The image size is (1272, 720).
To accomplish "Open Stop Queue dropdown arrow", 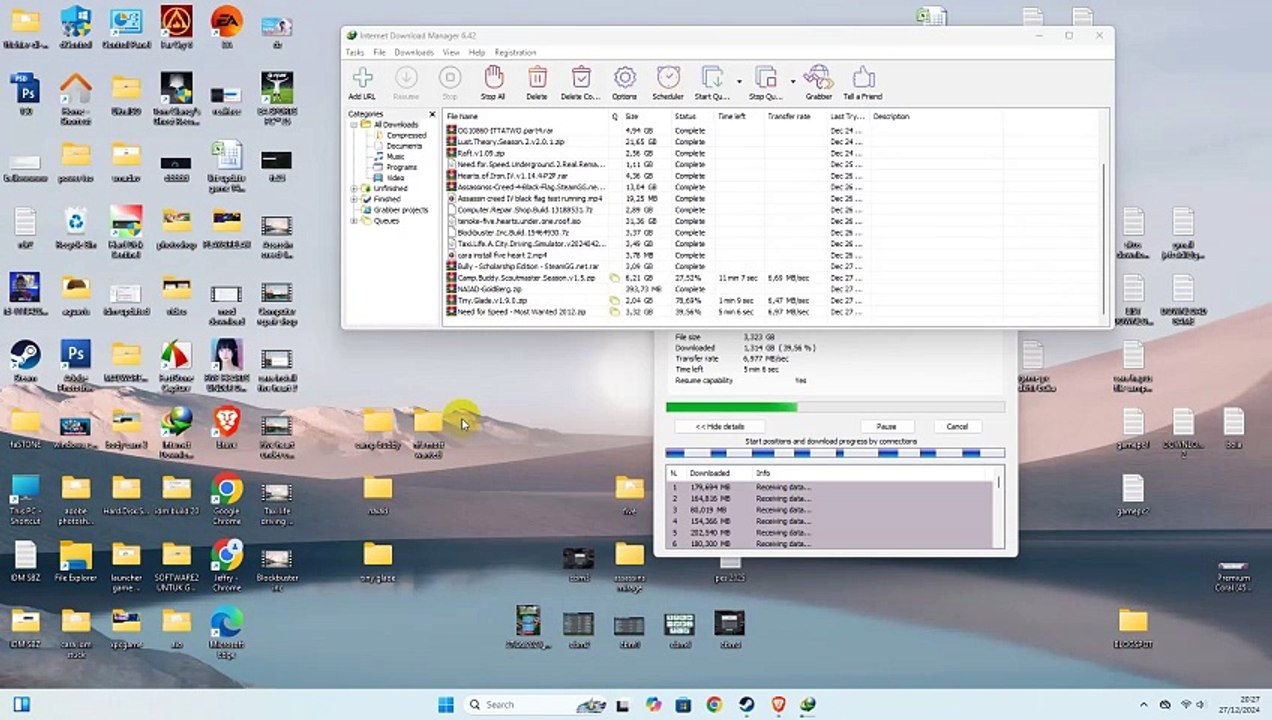I will (793, 81).
